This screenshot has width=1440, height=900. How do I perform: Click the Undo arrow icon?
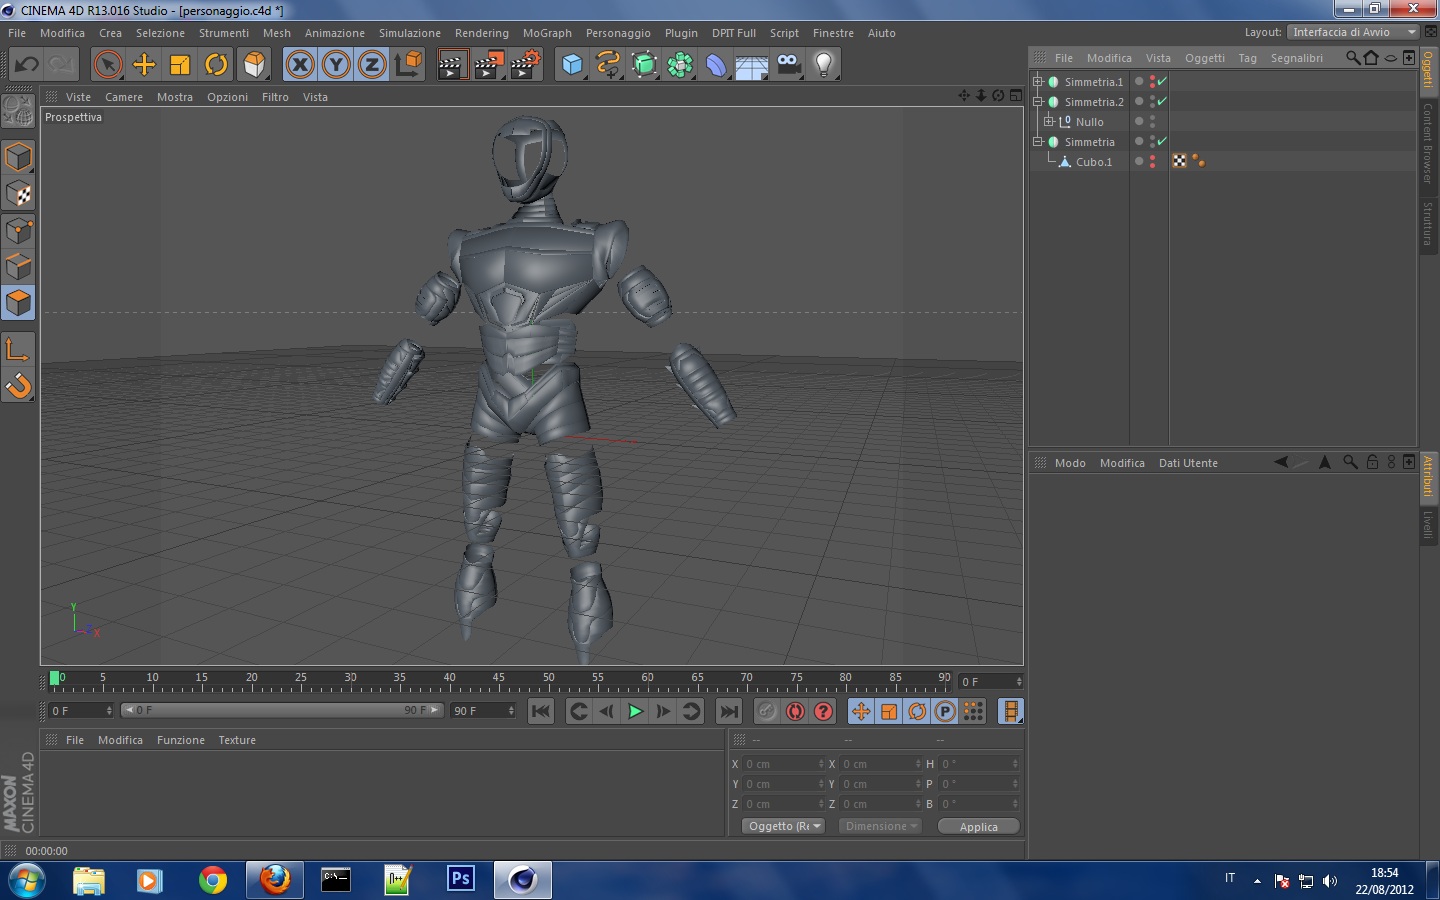[27, 65]
